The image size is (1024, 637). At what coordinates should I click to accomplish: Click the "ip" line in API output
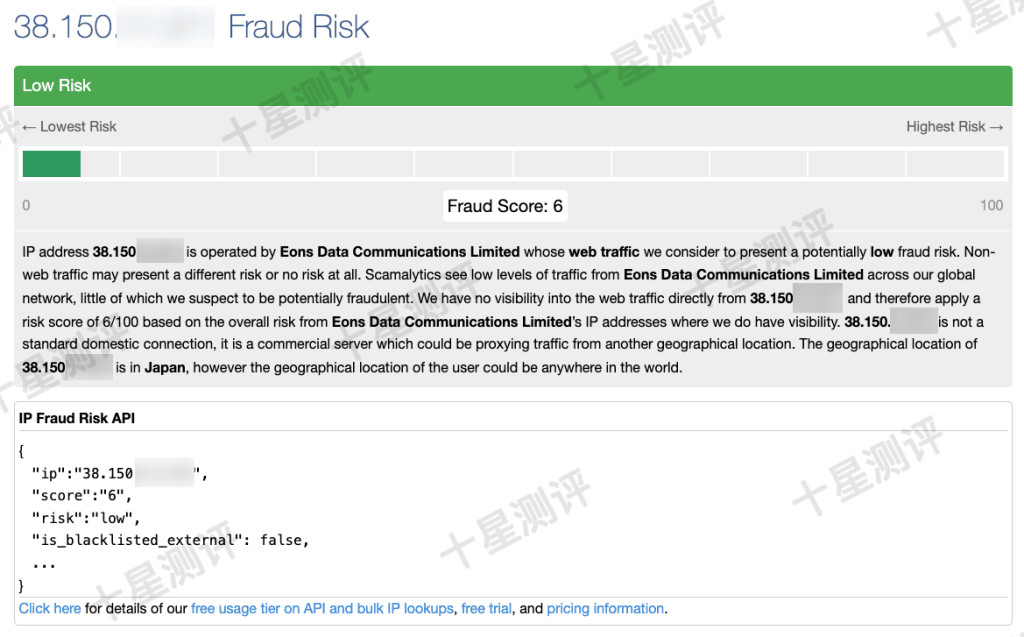[x=120, y=473]
